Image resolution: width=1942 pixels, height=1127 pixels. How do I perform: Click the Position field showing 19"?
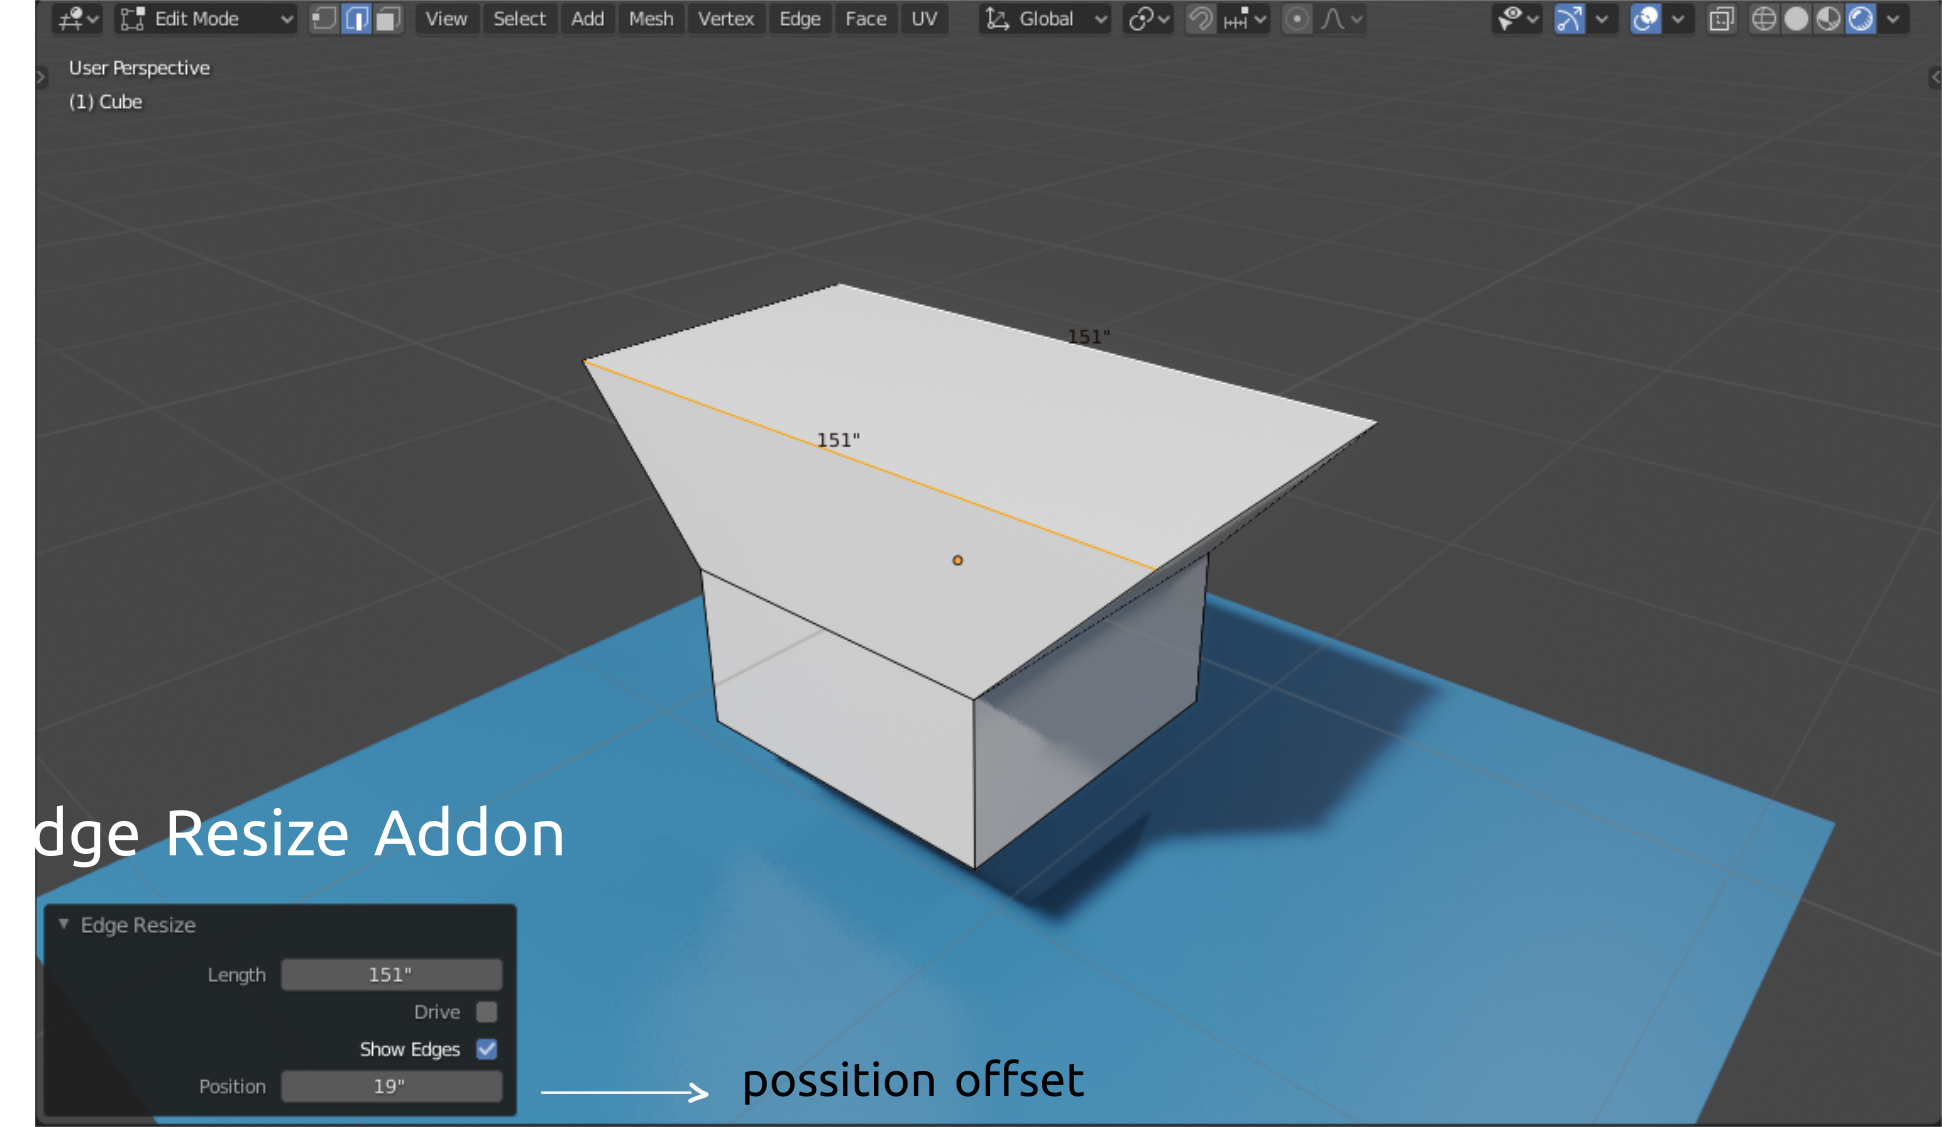(x=391, y=1086)
